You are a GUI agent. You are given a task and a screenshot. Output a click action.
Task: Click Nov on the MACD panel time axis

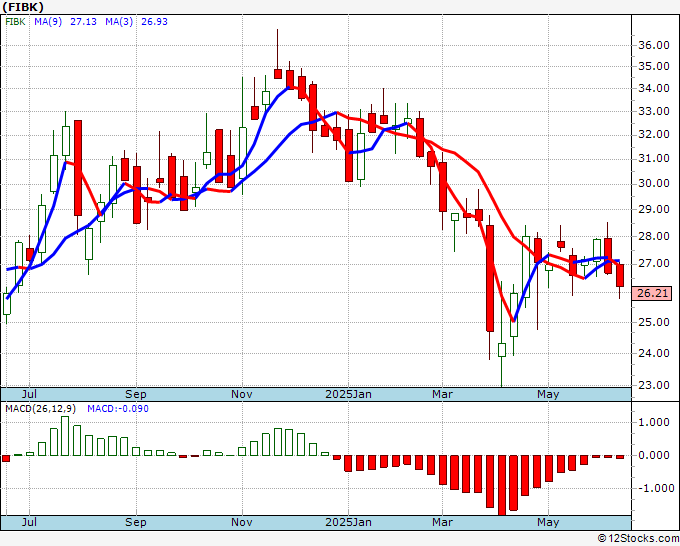click(x=242, y=522)
